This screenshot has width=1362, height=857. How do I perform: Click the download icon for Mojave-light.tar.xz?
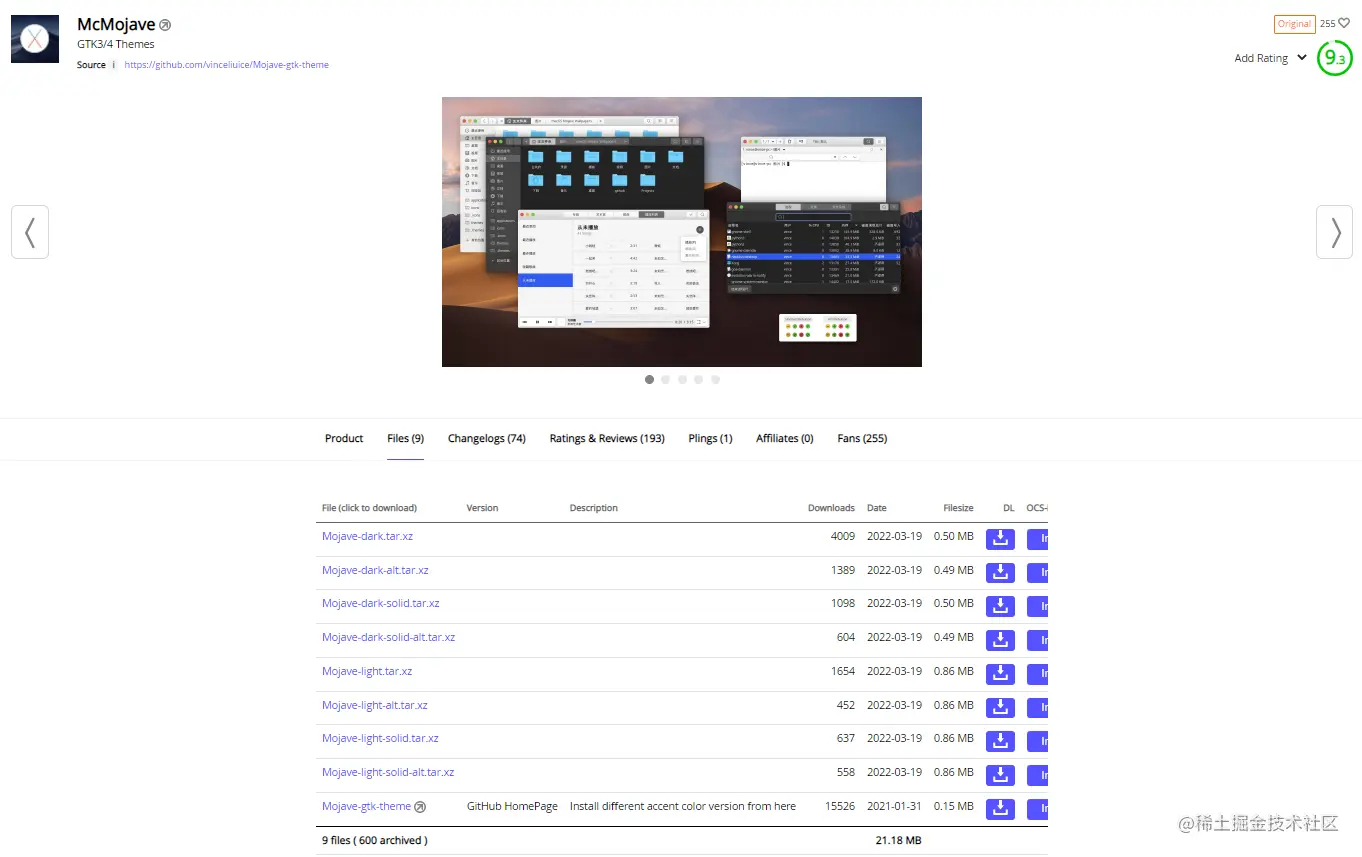click(x=1000, y=674)
